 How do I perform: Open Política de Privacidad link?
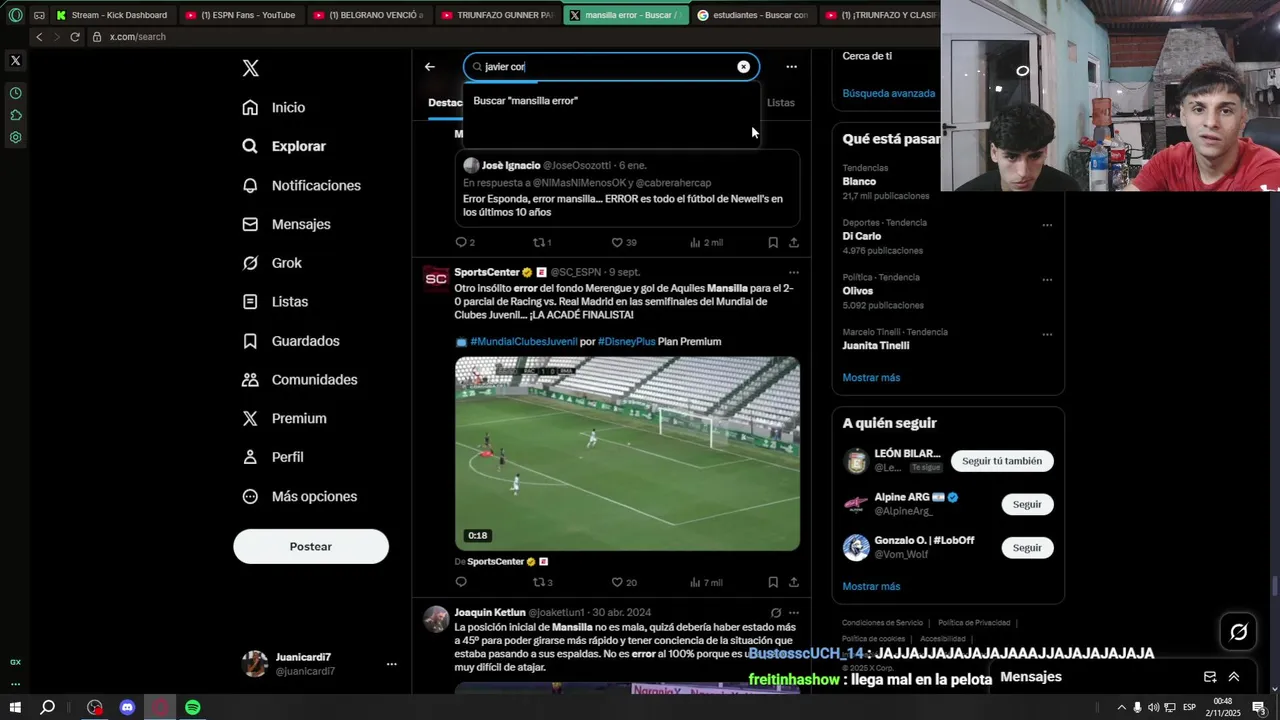click(974, 623)
